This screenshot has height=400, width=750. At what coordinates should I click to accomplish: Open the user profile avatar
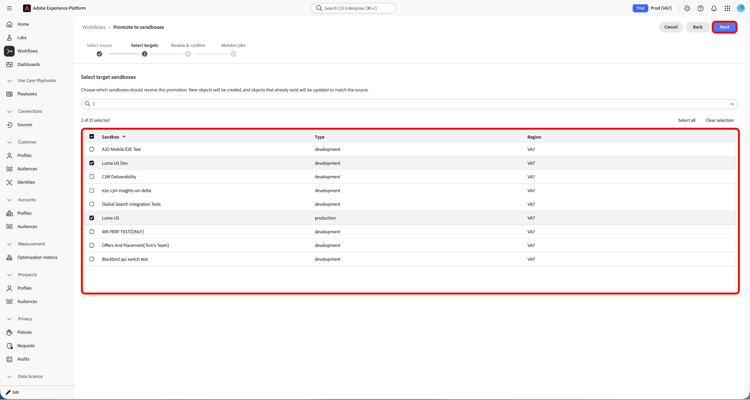point(741,8)
